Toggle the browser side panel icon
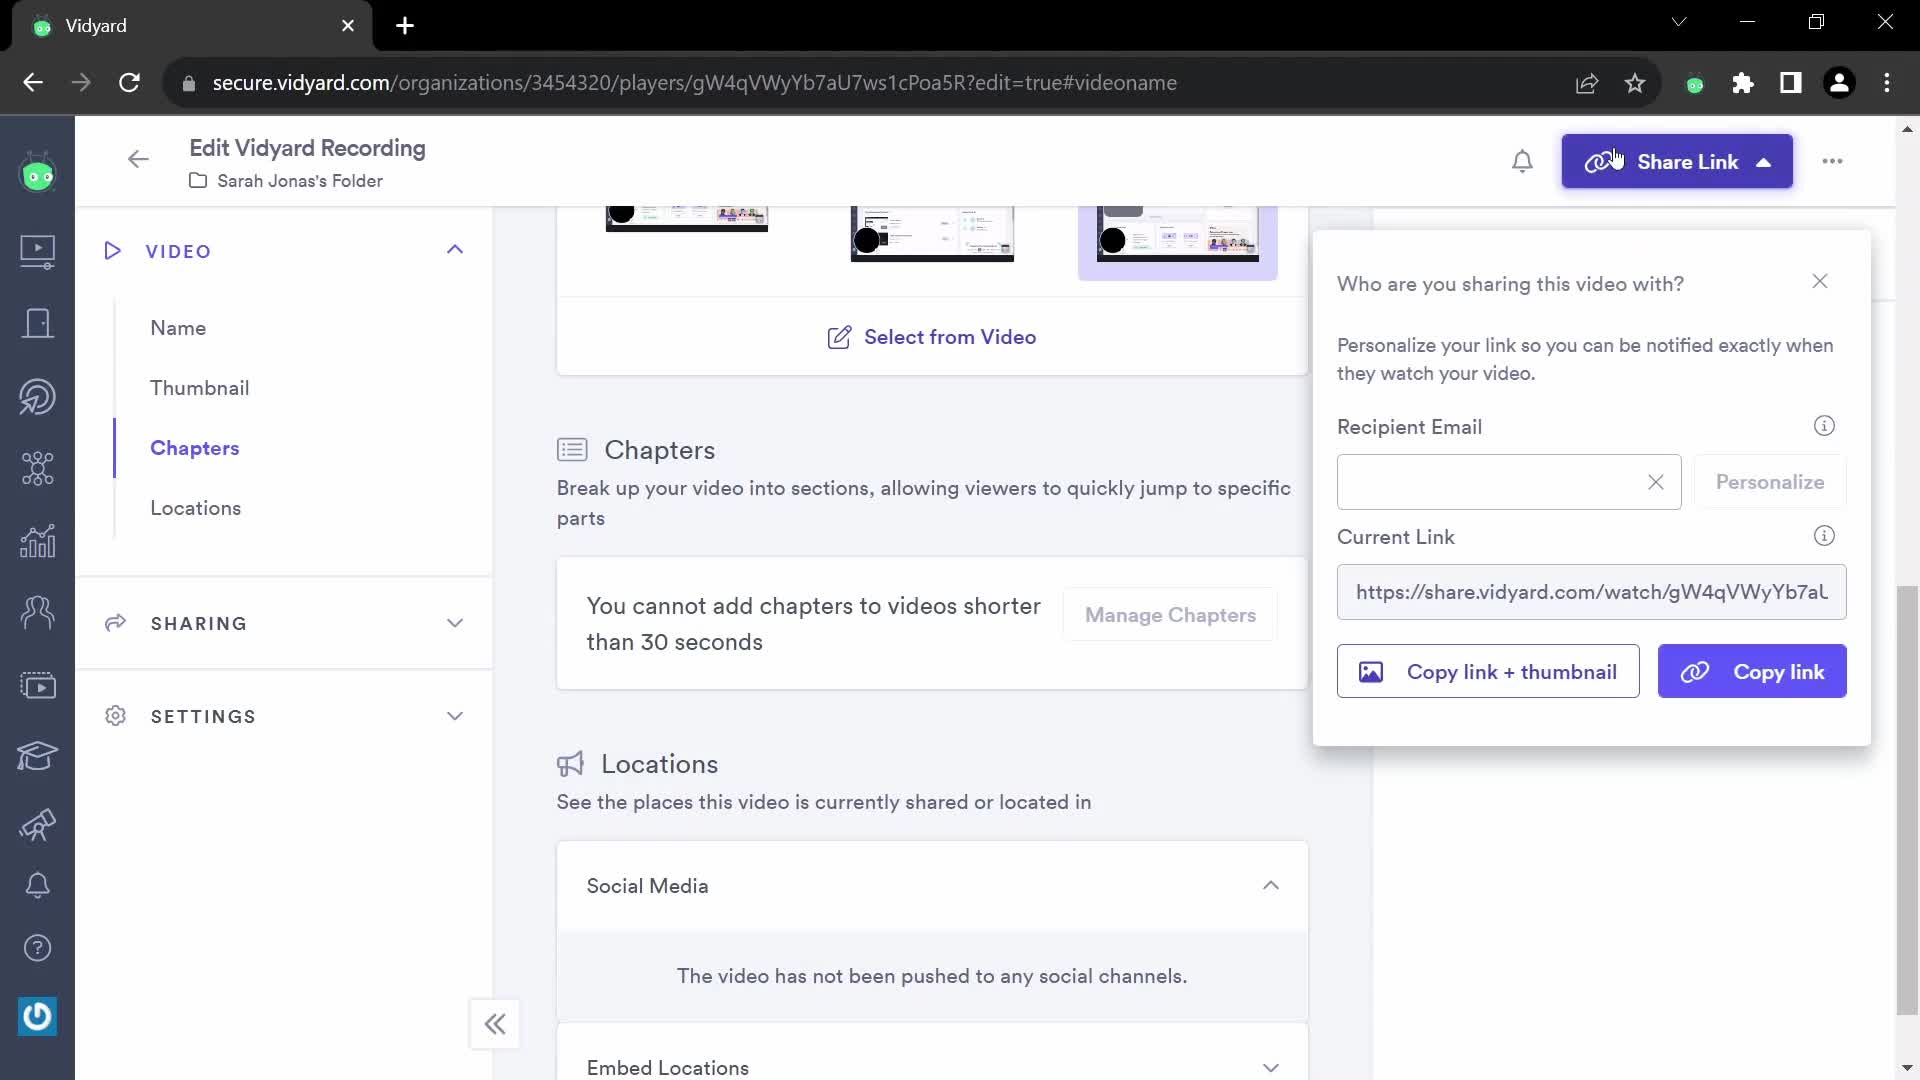 (x=1791, y=83)
